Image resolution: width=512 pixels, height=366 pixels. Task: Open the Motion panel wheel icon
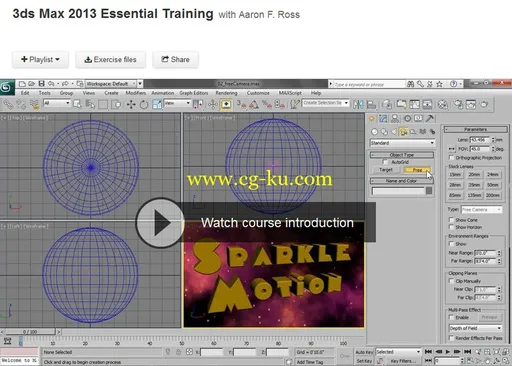point(407,119)
